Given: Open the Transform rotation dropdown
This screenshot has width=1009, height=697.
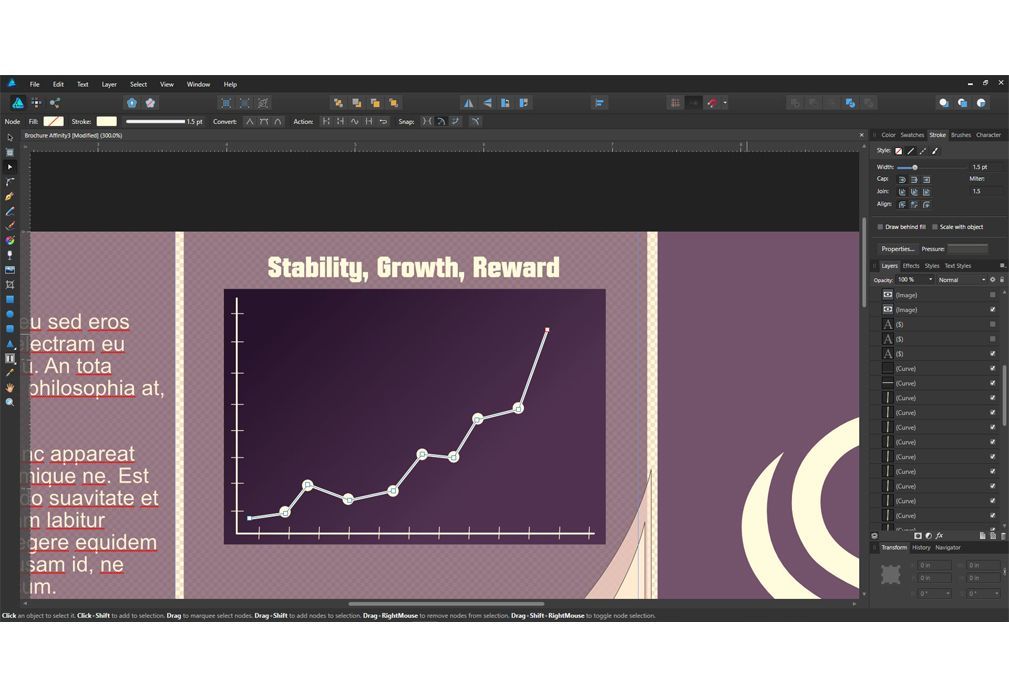Looking at the screenshot, I should click(x=947, y=593).
